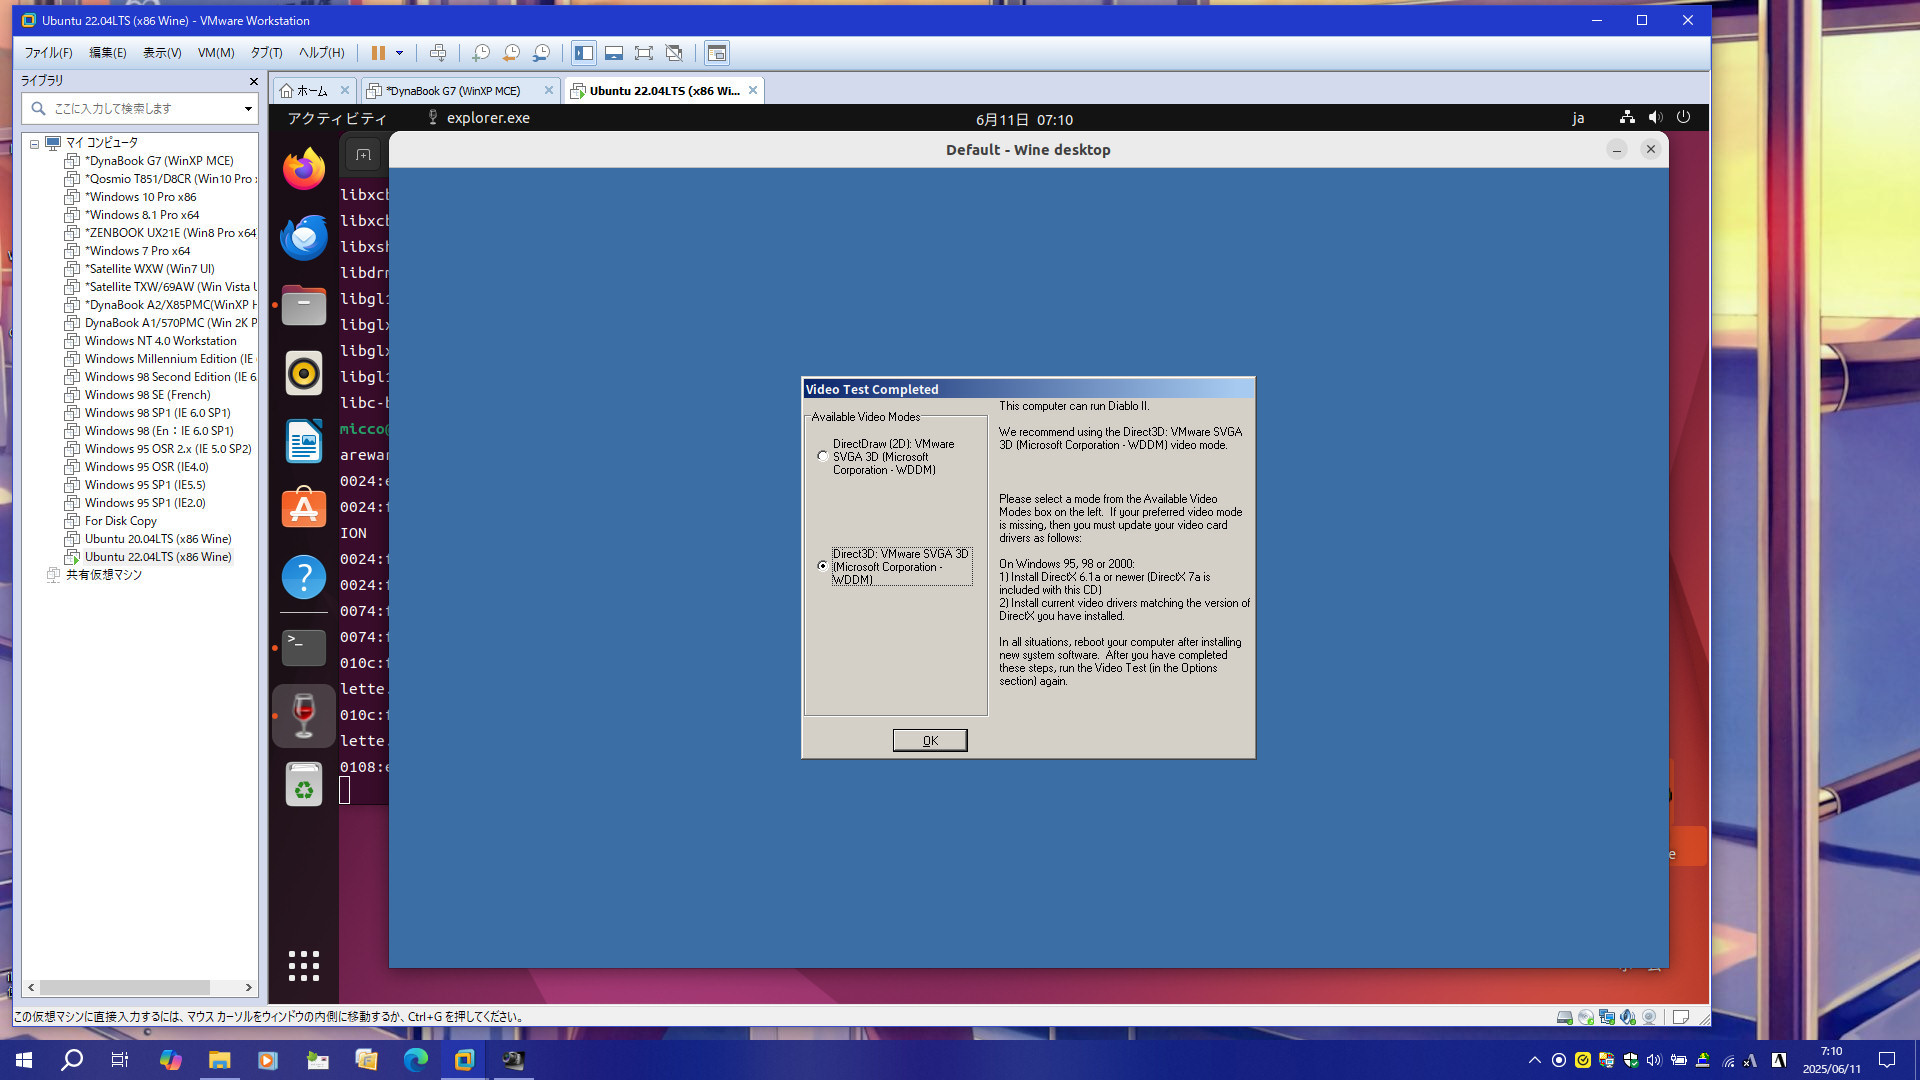Click VMware CD/DVD device status icon
The height and width of the screenshot is (1080, 1920).
[x=1585, y=1017]
